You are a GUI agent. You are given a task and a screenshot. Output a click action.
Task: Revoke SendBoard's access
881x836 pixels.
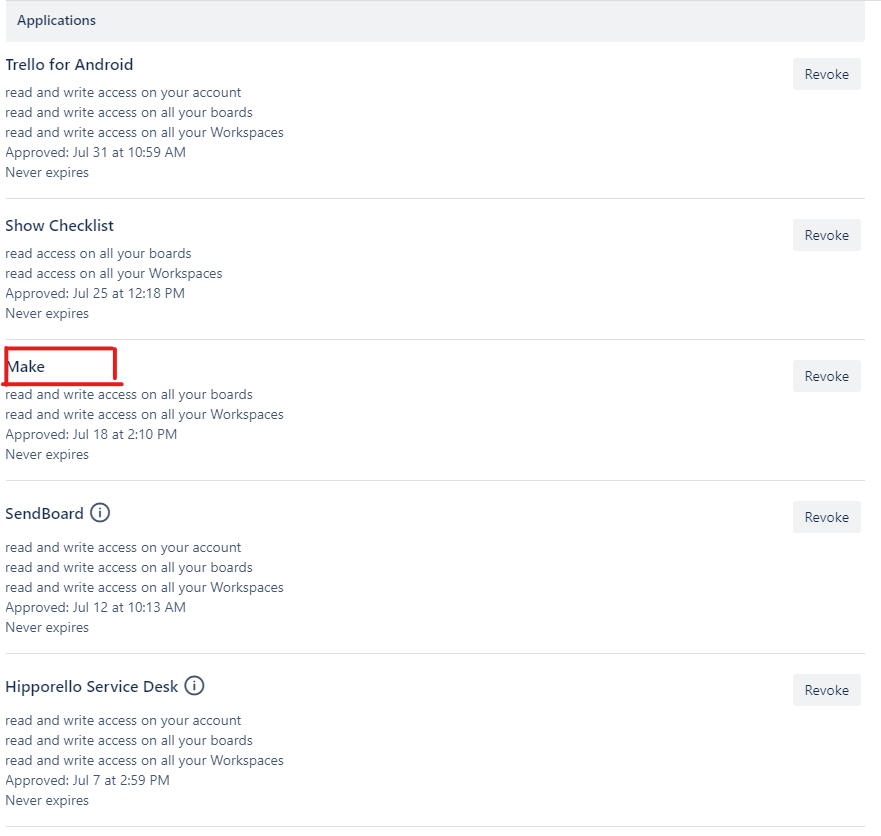(826, 517)
